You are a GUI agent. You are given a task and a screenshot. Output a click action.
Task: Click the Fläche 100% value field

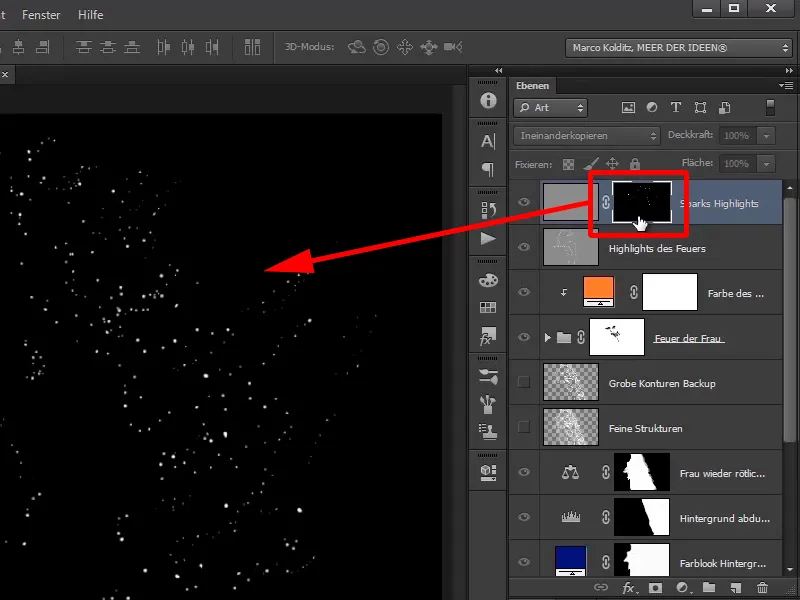pos(737,164)
